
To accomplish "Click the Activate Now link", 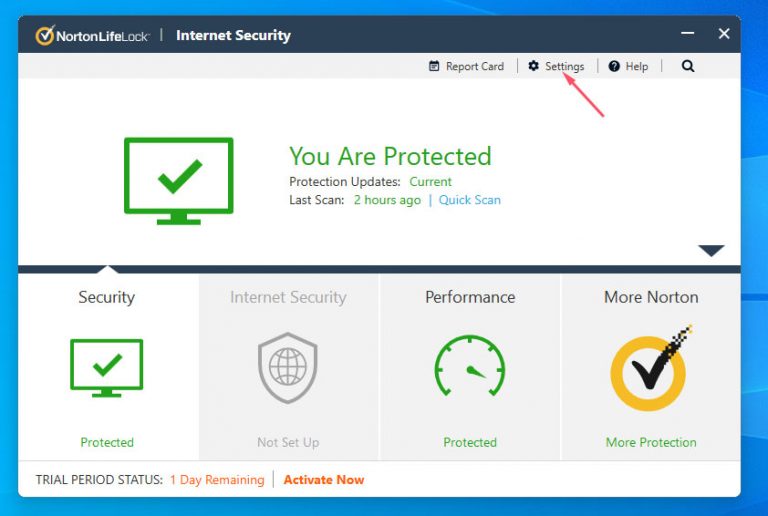I will pos(324,480).
